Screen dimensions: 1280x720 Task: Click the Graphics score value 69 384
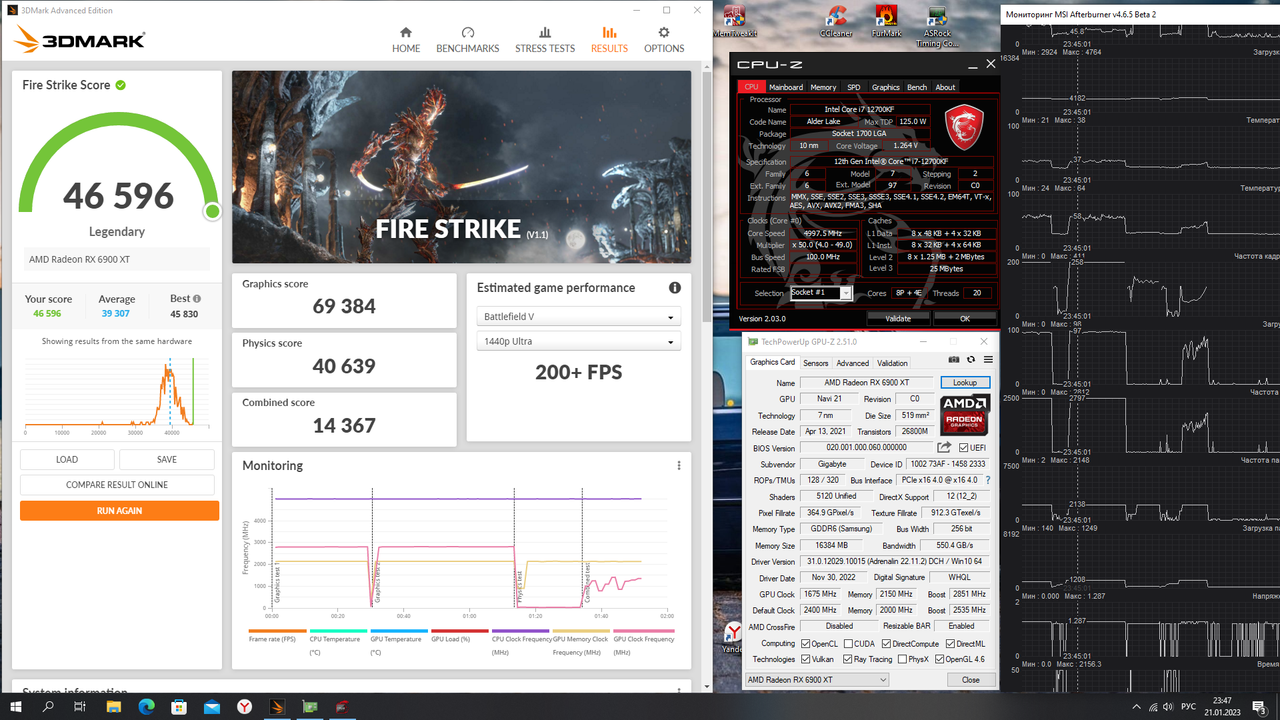coord(344,306)
